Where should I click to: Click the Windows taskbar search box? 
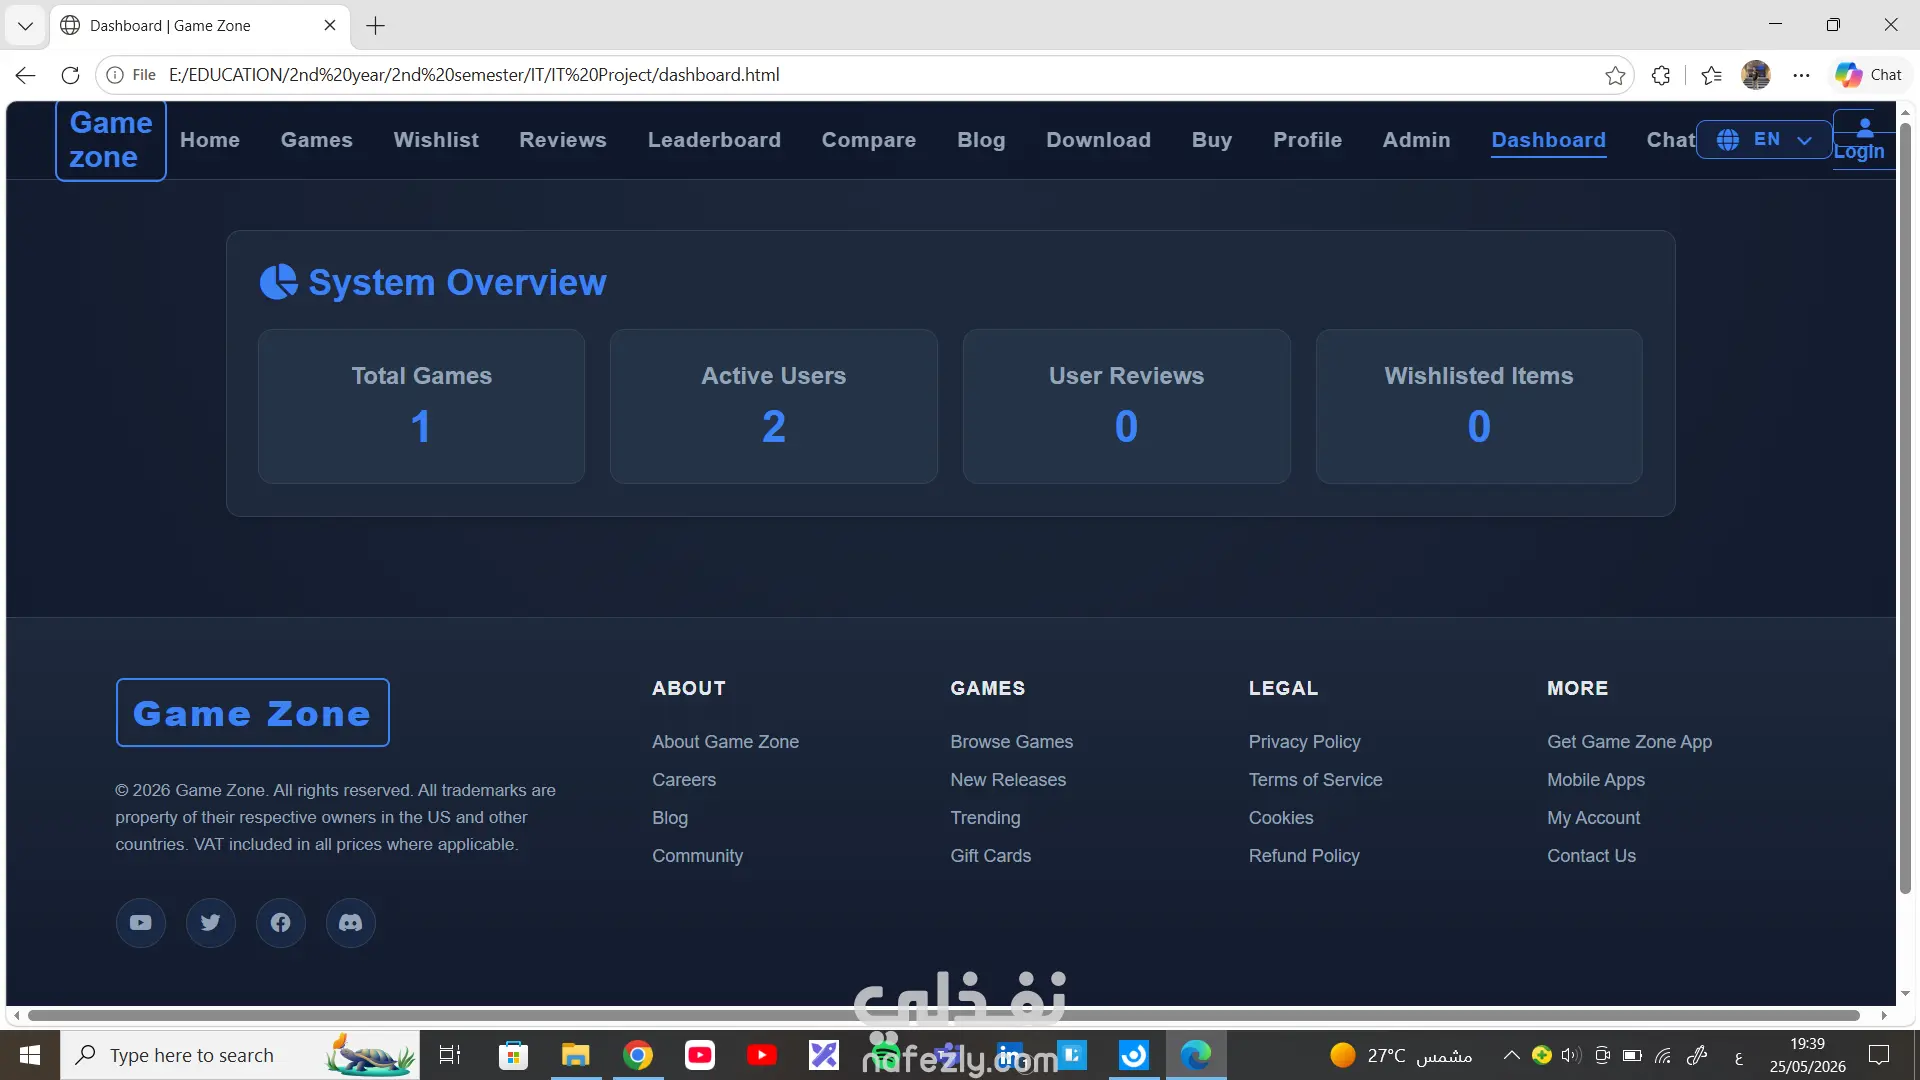tap(240, 1055)
